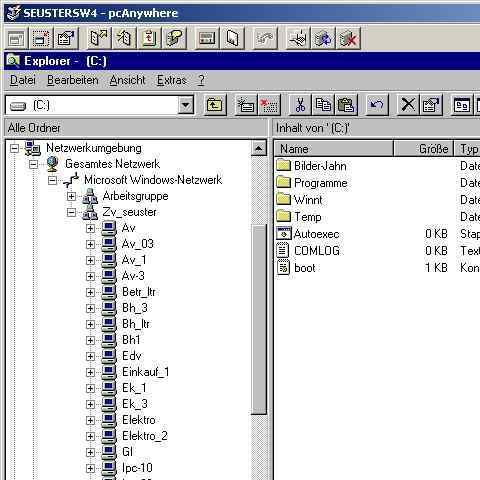Click the Cut scissors icon
This screenshot has width=480, height=480.
coord(300,105)
